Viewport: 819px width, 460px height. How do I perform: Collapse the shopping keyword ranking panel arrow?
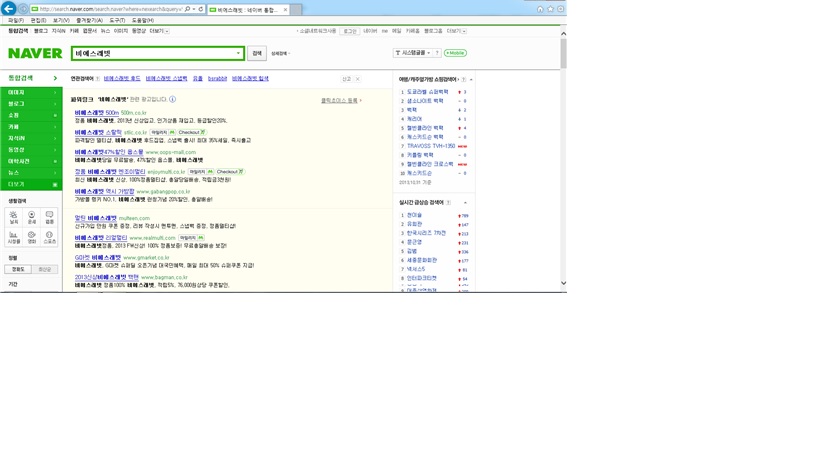point(471,79)
